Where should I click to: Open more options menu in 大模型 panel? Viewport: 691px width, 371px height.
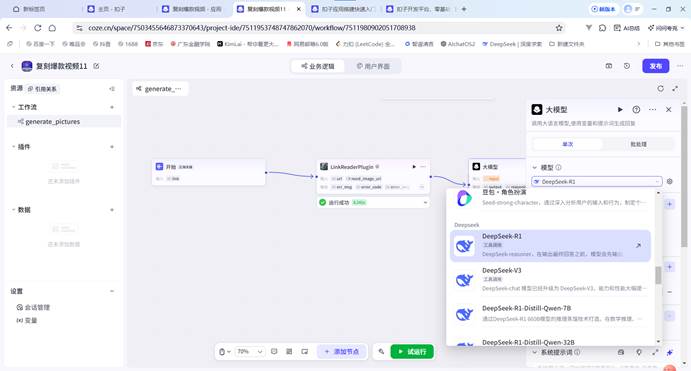652,109
